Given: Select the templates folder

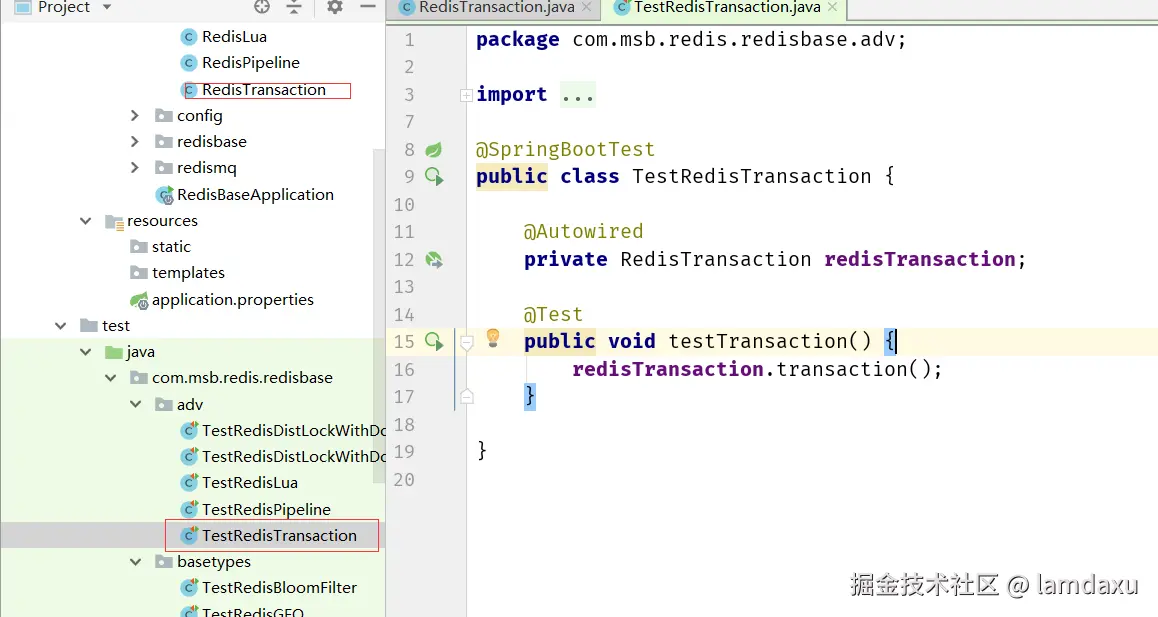Looking at the screenshot, I should [x=188, y=273].
